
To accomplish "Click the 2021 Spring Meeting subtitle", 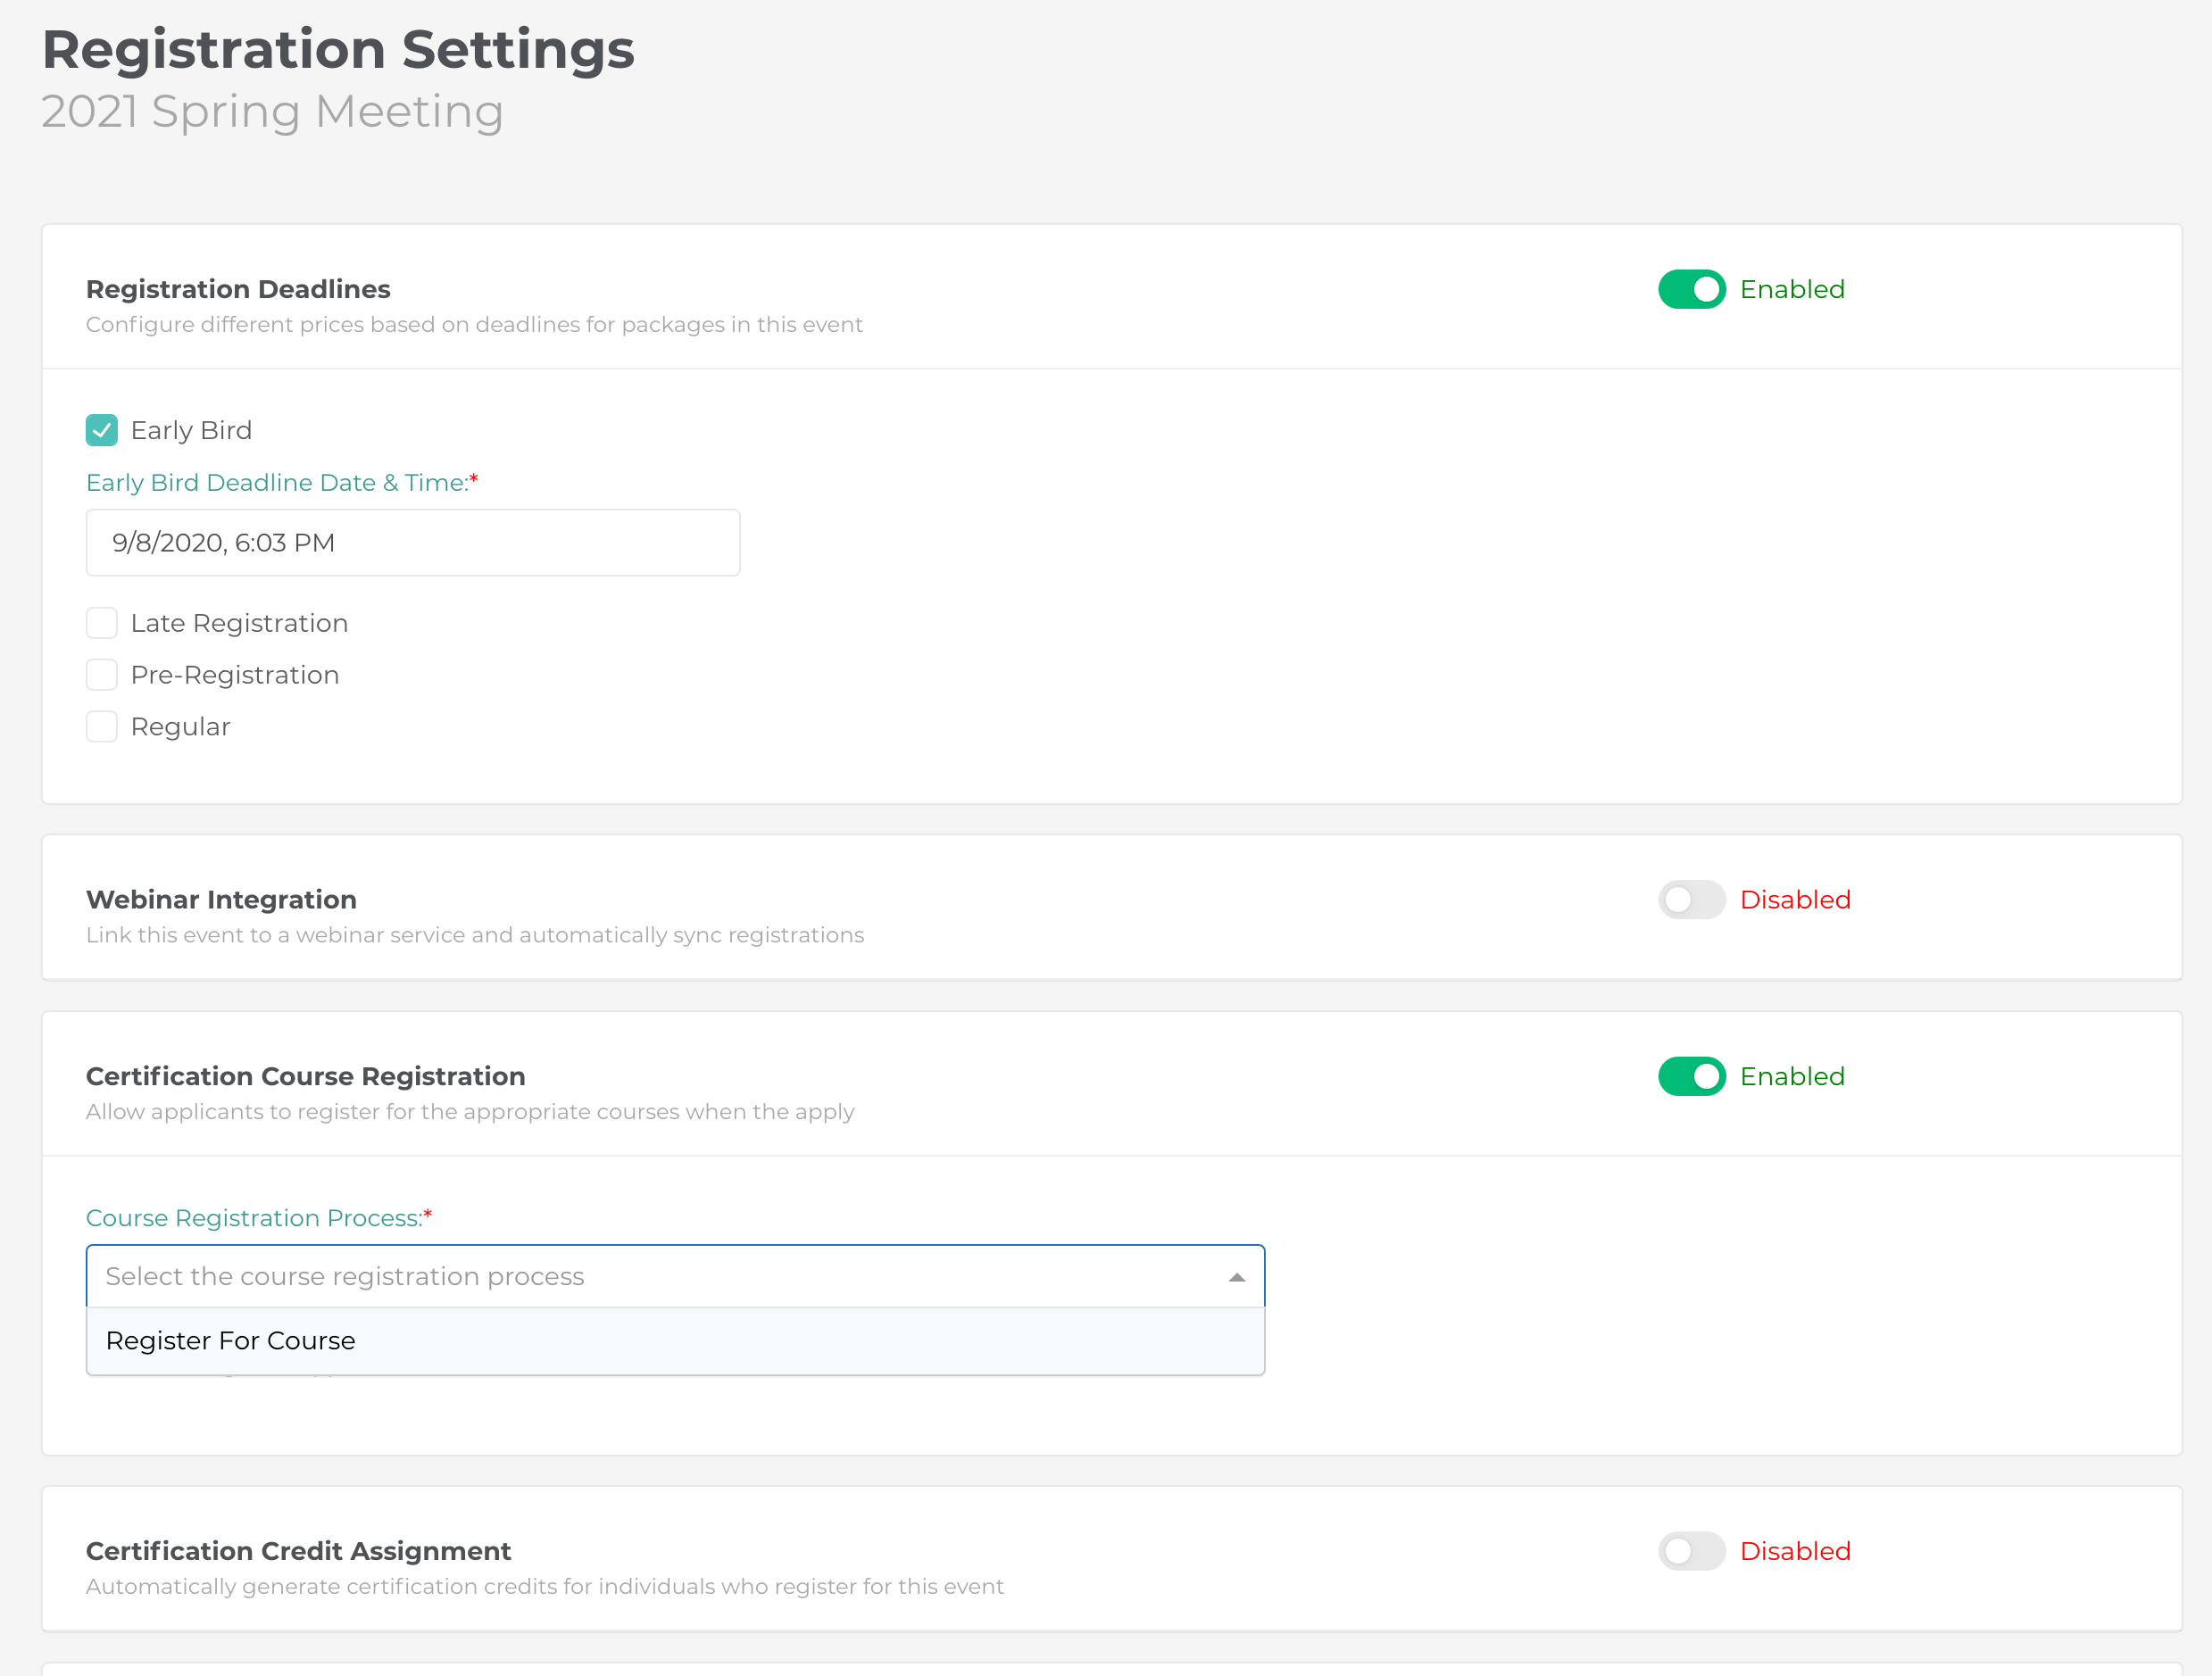I will (272, 111).
